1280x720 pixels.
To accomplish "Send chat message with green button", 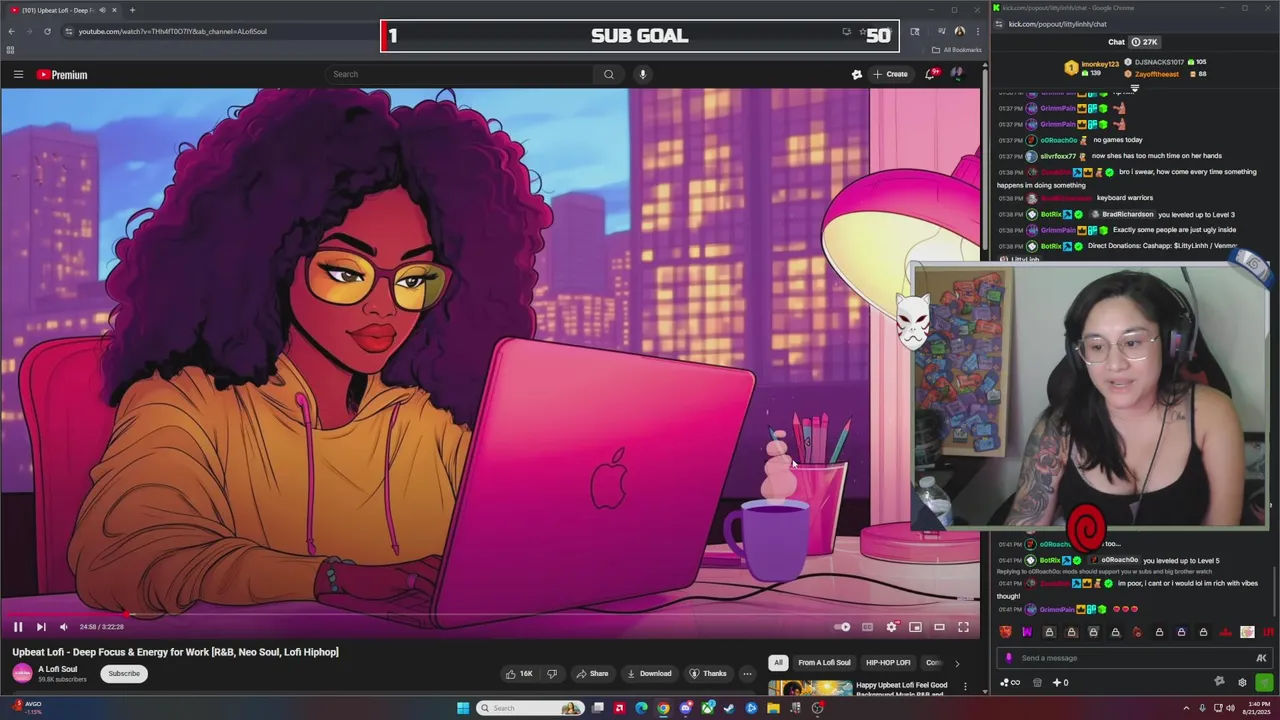I will [x=1264, y=683].
